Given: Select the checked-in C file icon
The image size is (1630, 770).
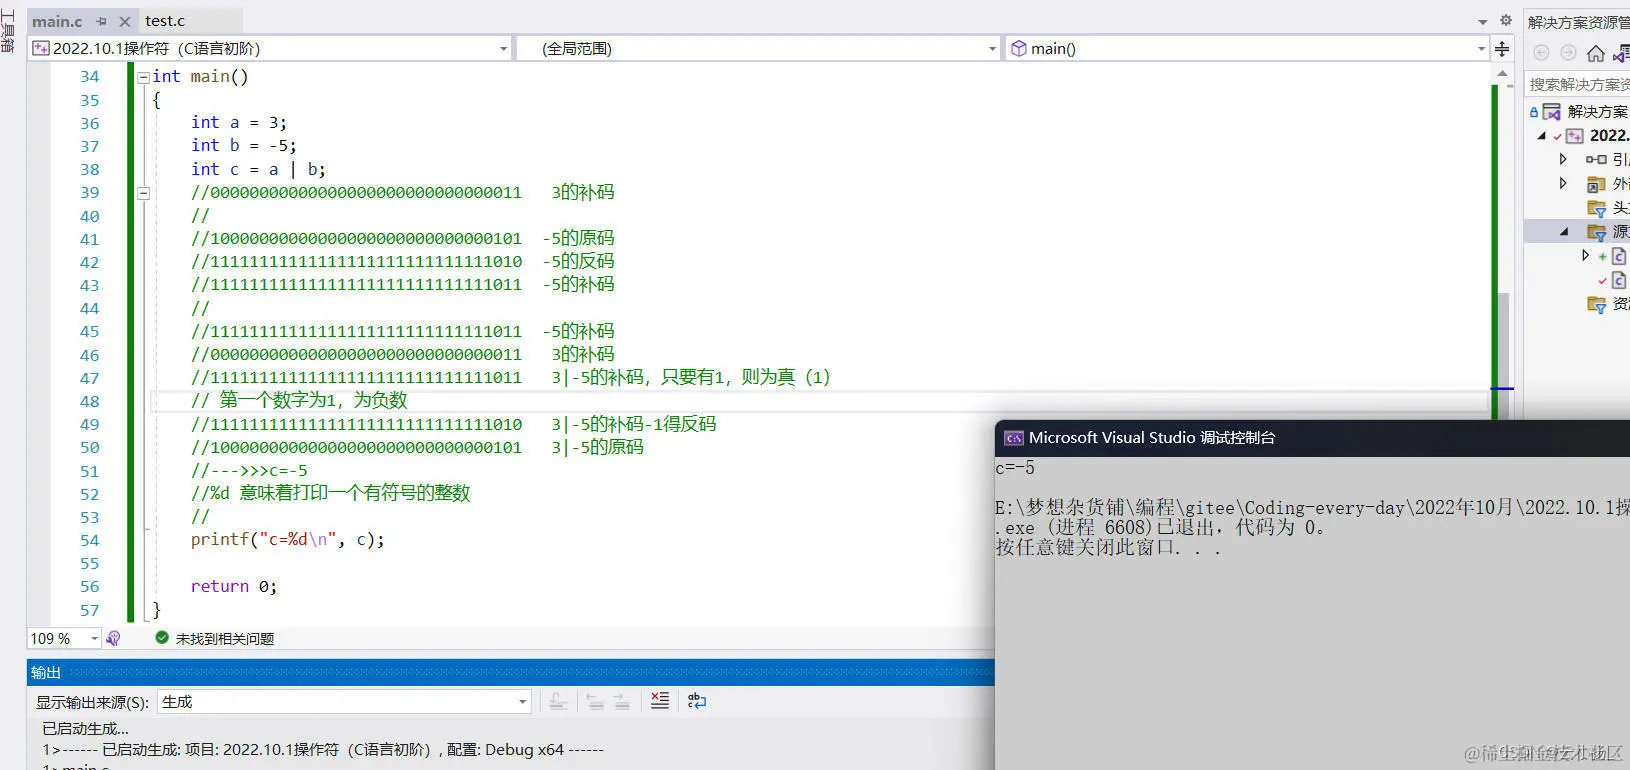Looking at the screenshot, I should pos(1619,281).
